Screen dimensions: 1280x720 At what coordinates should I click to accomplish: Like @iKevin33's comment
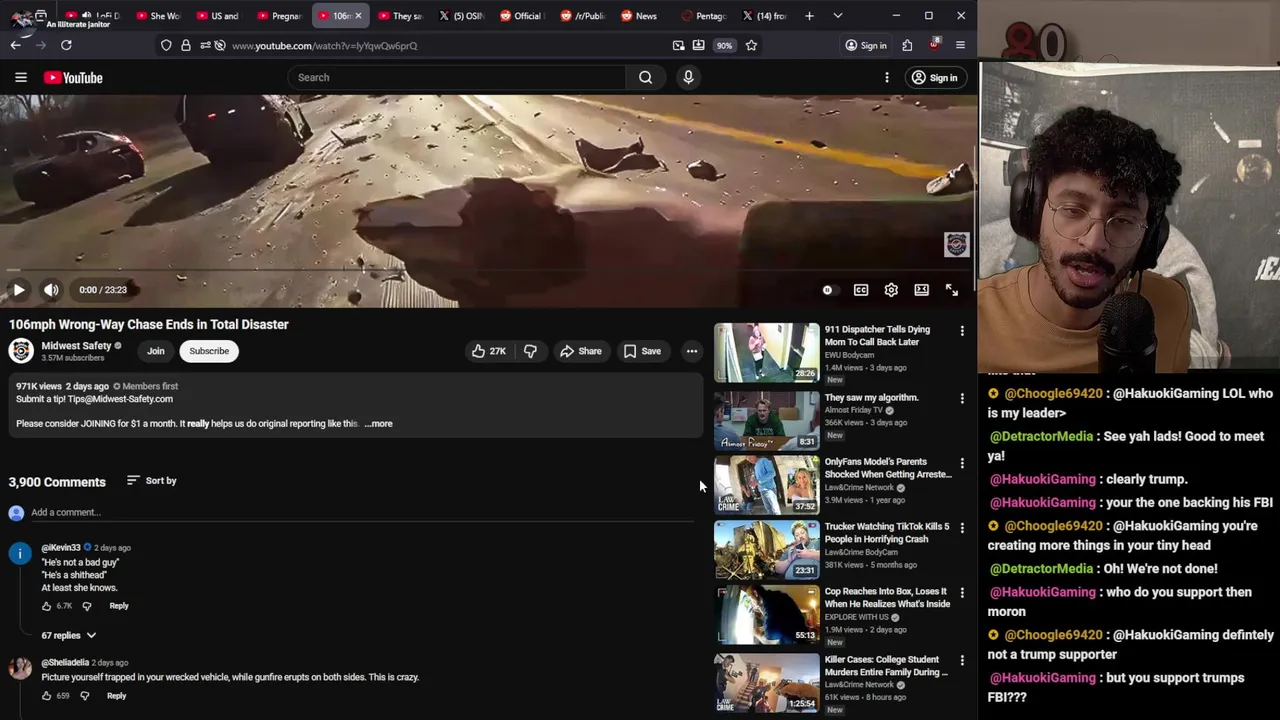pyautogui.click(x=46, y=606)
